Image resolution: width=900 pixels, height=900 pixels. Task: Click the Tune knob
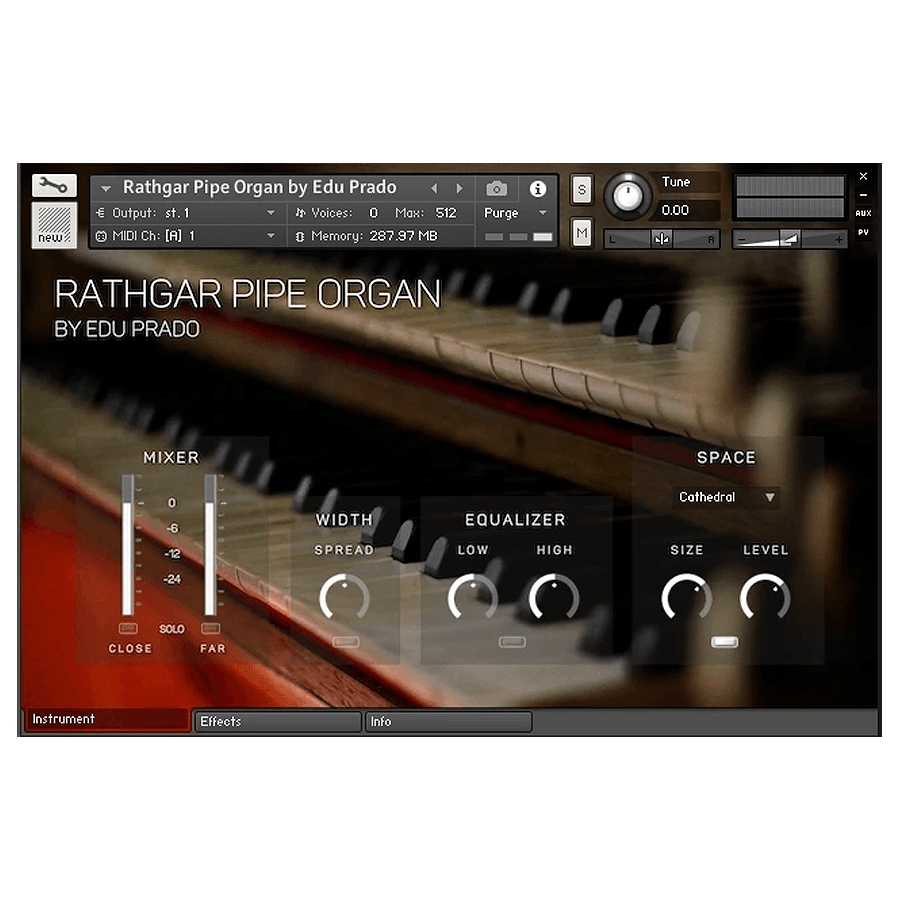[x=628, y=197]
